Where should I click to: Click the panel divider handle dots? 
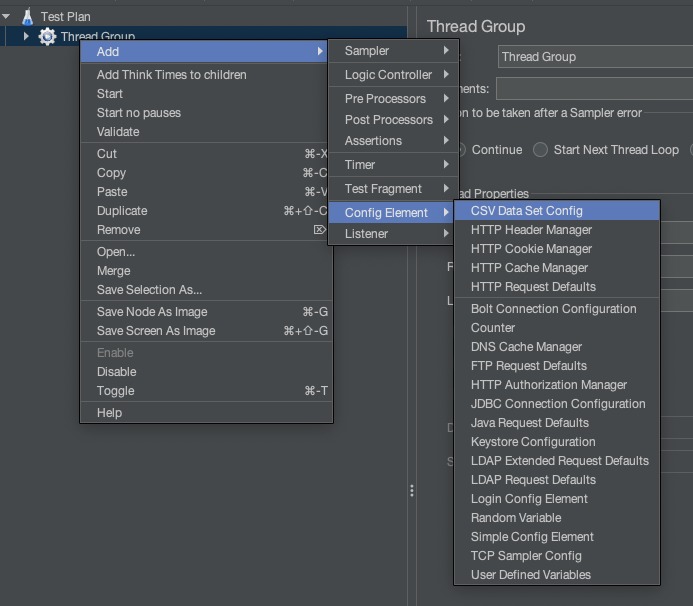pyautogui.click(x=412, y=491)
